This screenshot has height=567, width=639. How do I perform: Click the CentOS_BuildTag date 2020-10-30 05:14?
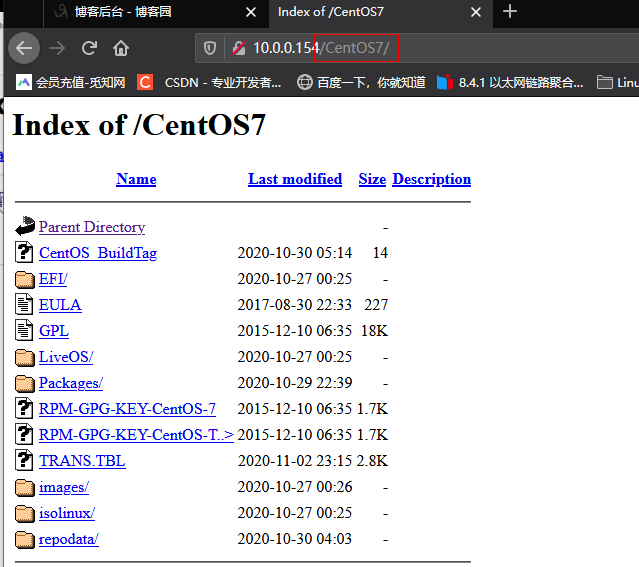(x=295, y=253)
